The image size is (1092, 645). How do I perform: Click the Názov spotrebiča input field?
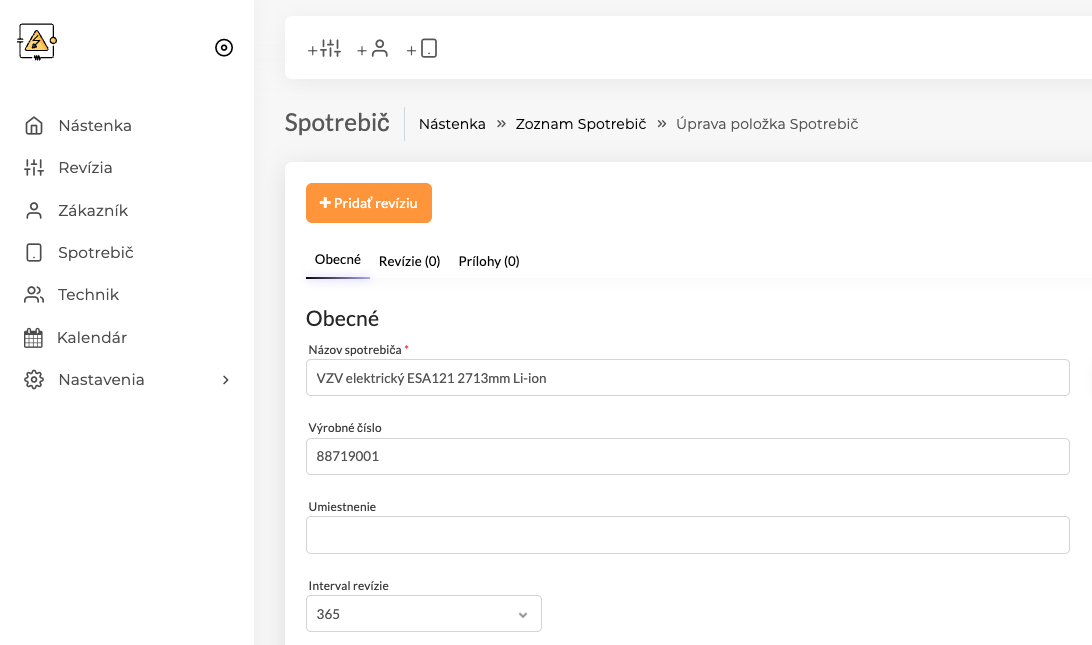coord(687,378)
